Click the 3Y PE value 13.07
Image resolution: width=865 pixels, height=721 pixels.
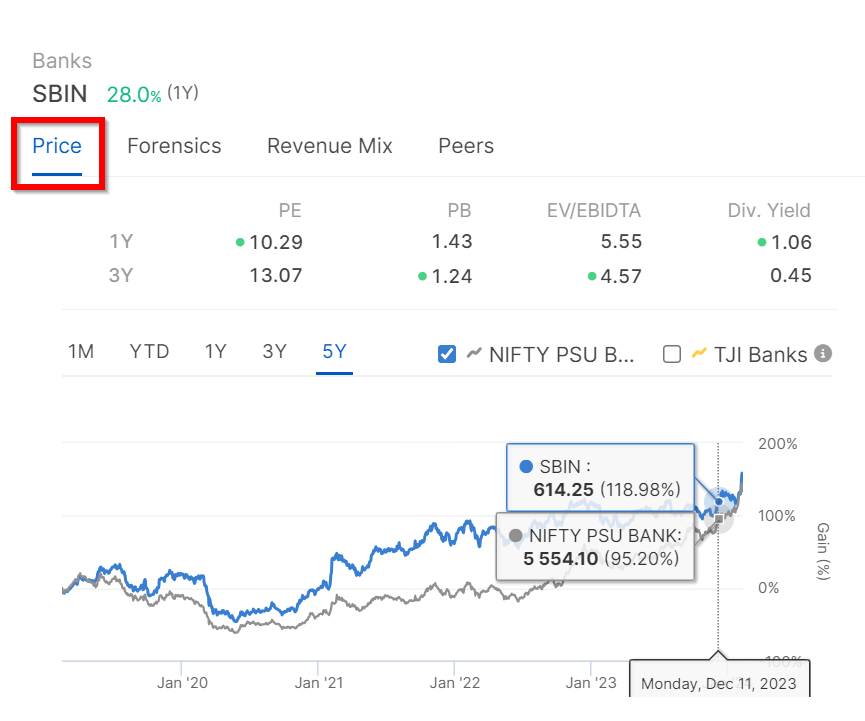point(276,276)
